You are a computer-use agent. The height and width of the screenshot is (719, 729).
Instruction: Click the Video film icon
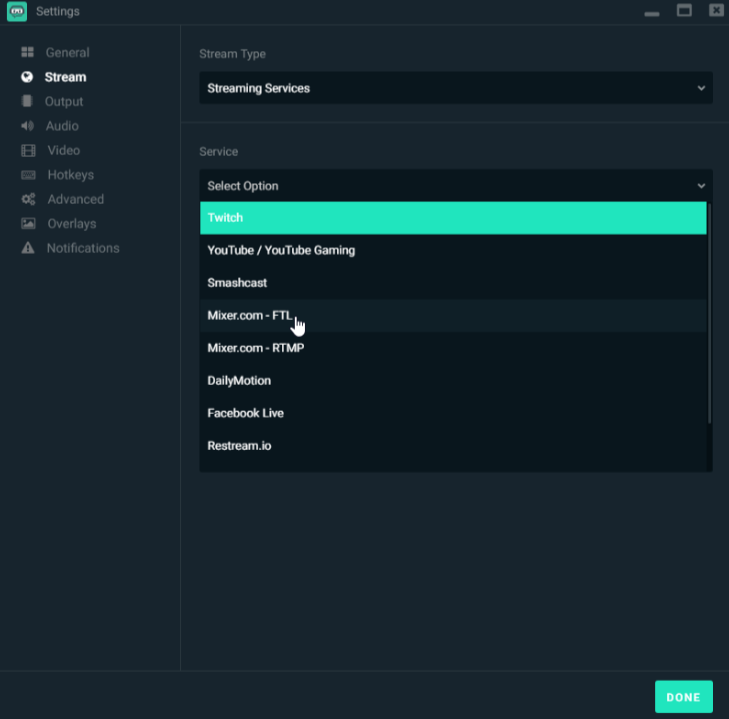(28, 151)
